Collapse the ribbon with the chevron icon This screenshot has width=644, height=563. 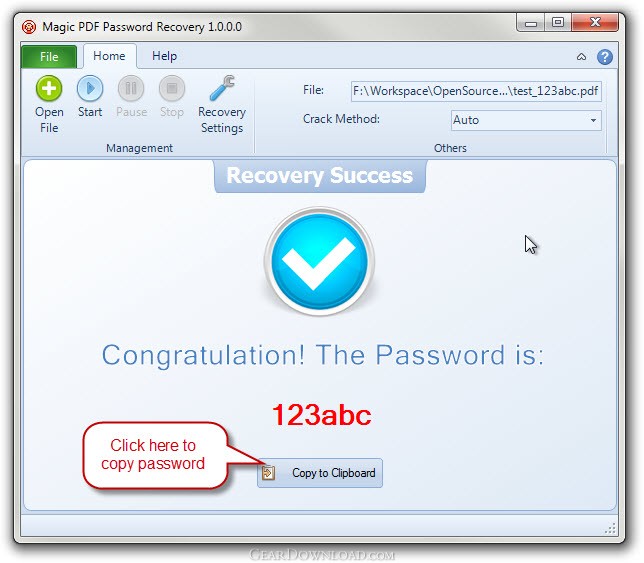pos(581,57)
